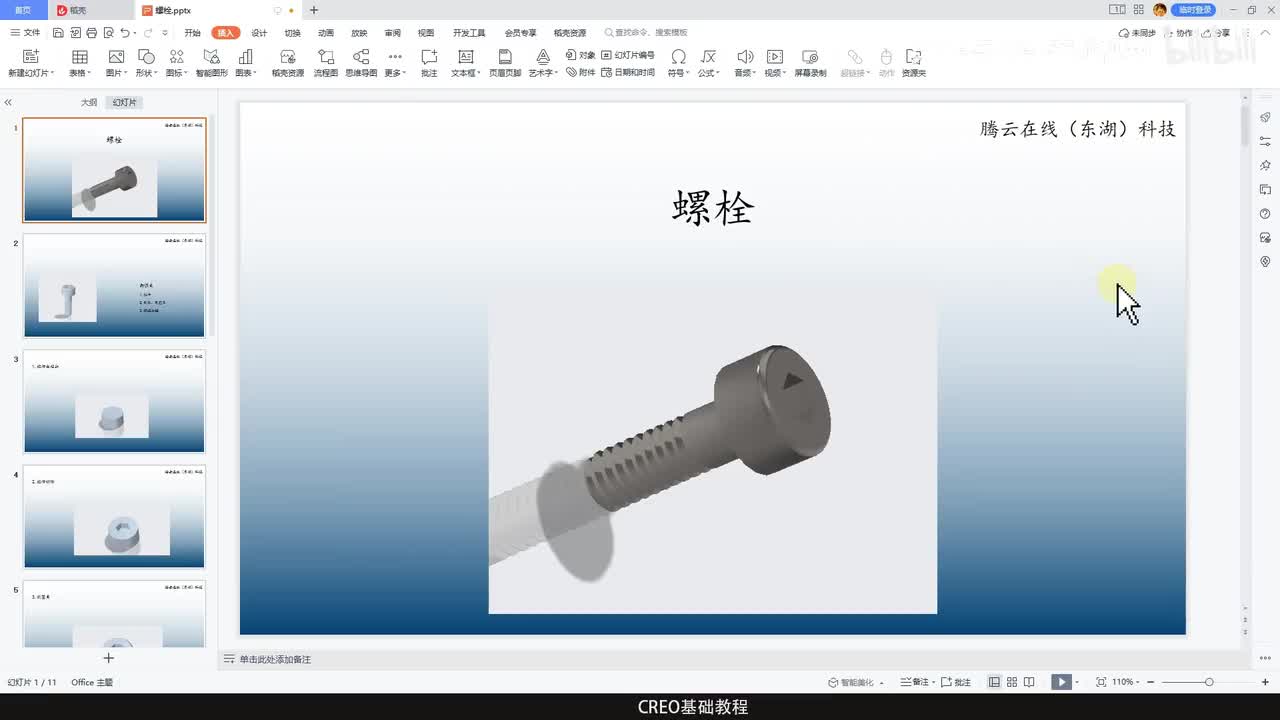Add a new slide with plus button
The image size is (1280, 720).
109,658
